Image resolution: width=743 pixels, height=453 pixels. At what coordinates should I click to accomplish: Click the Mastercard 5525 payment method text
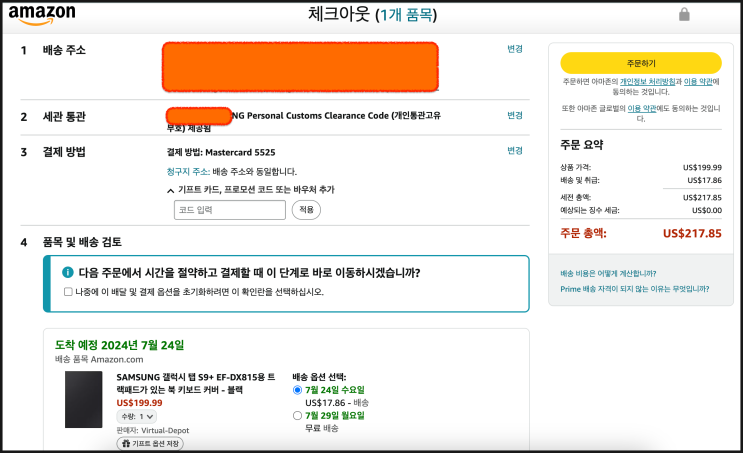coord(240,152)
